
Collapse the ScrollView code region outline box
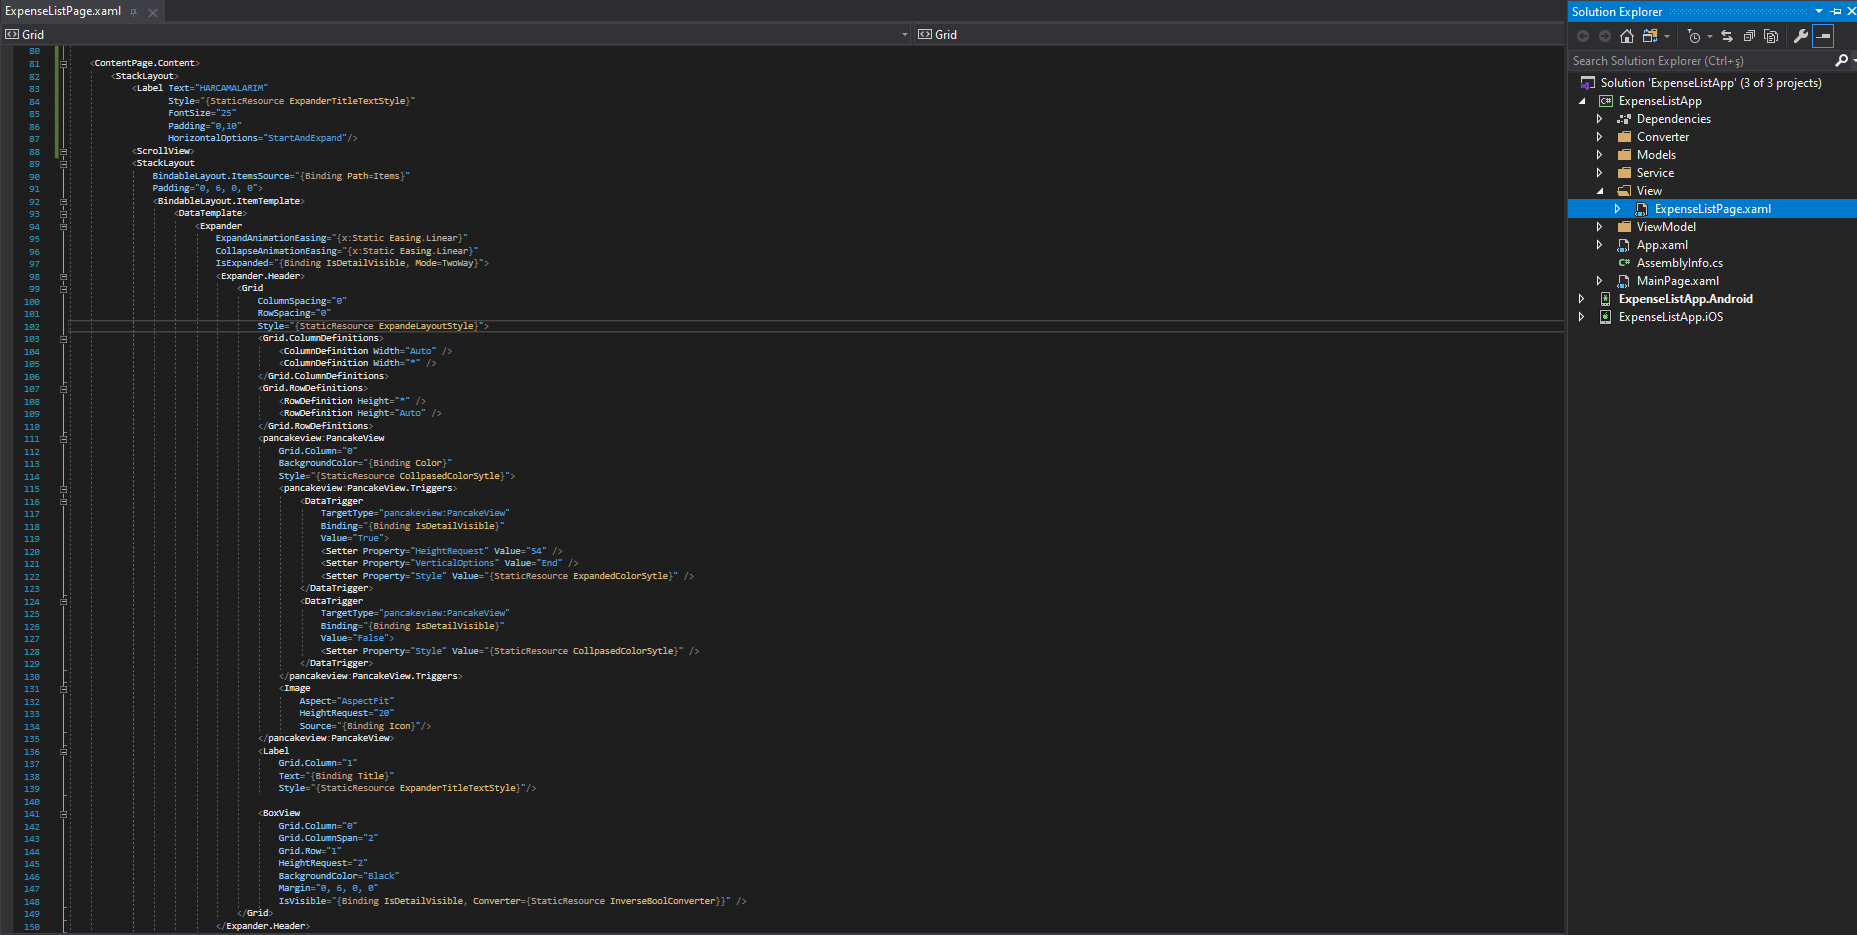[63, 151]
